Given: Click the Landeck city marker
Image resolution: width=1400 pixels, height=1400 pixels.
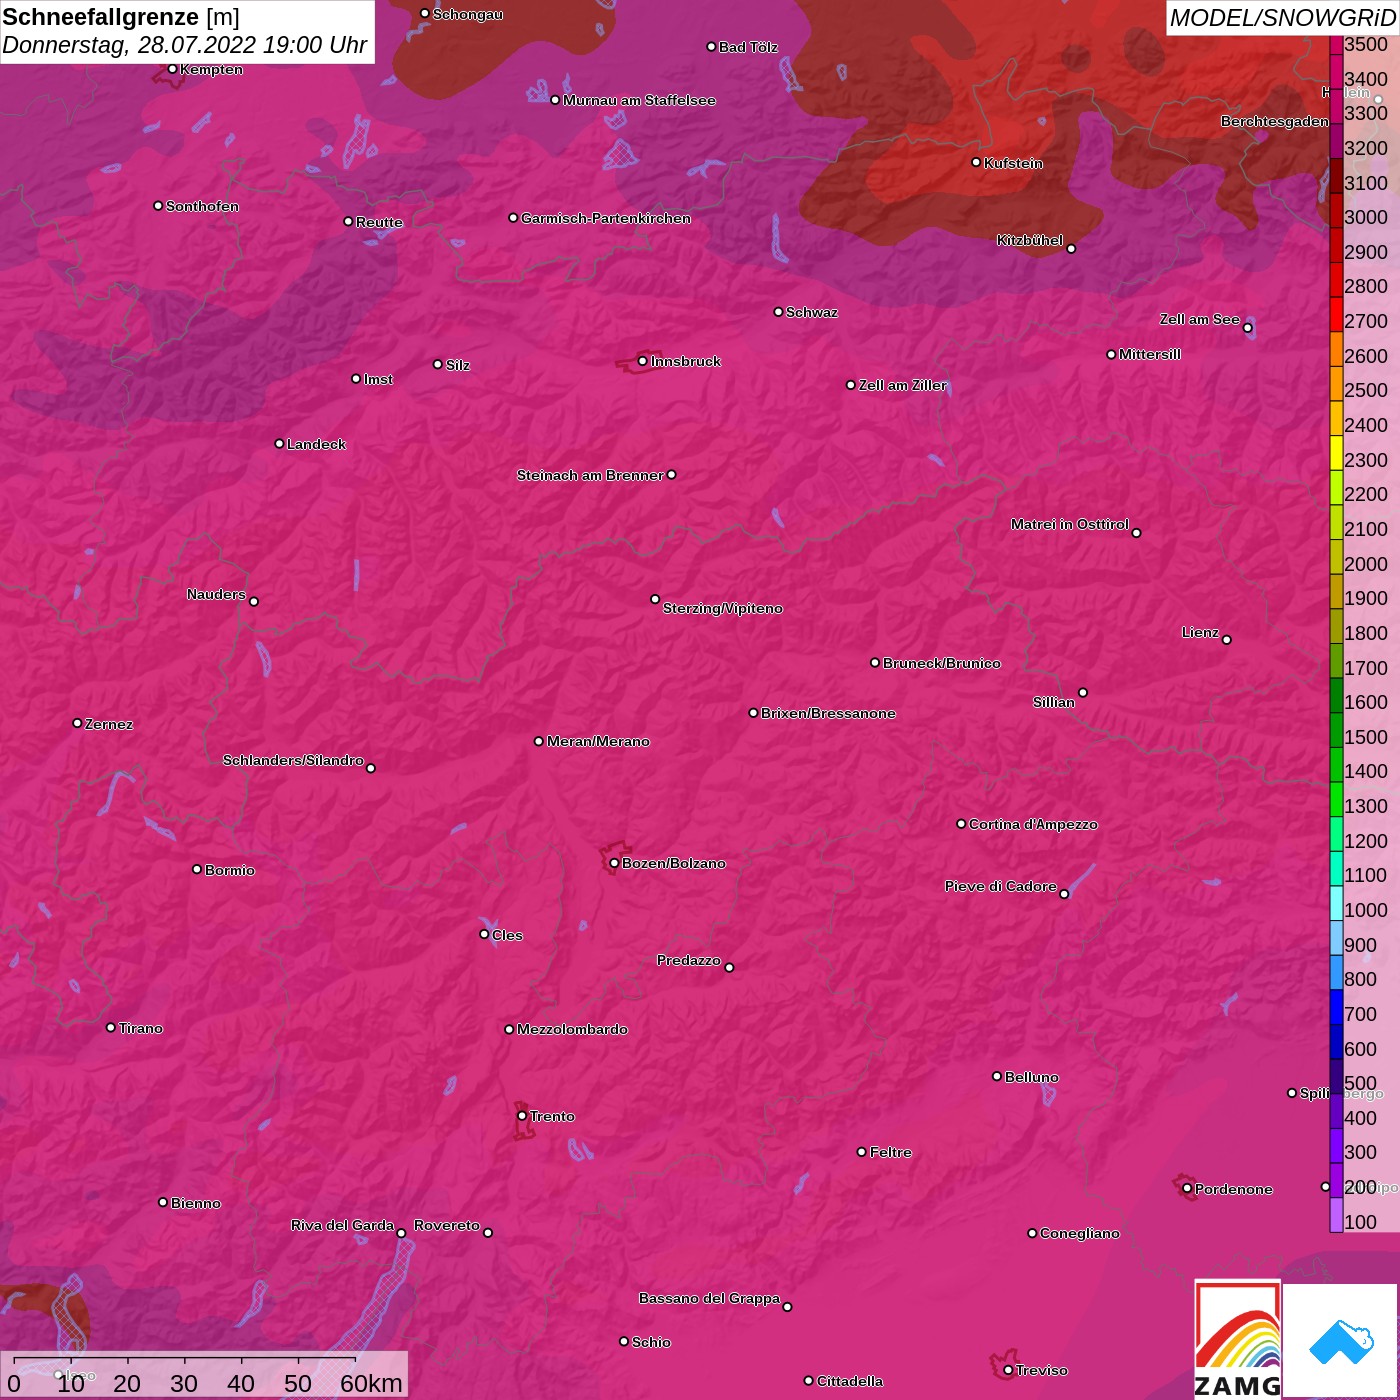Looking at the screenshot, I should [279, 444].
